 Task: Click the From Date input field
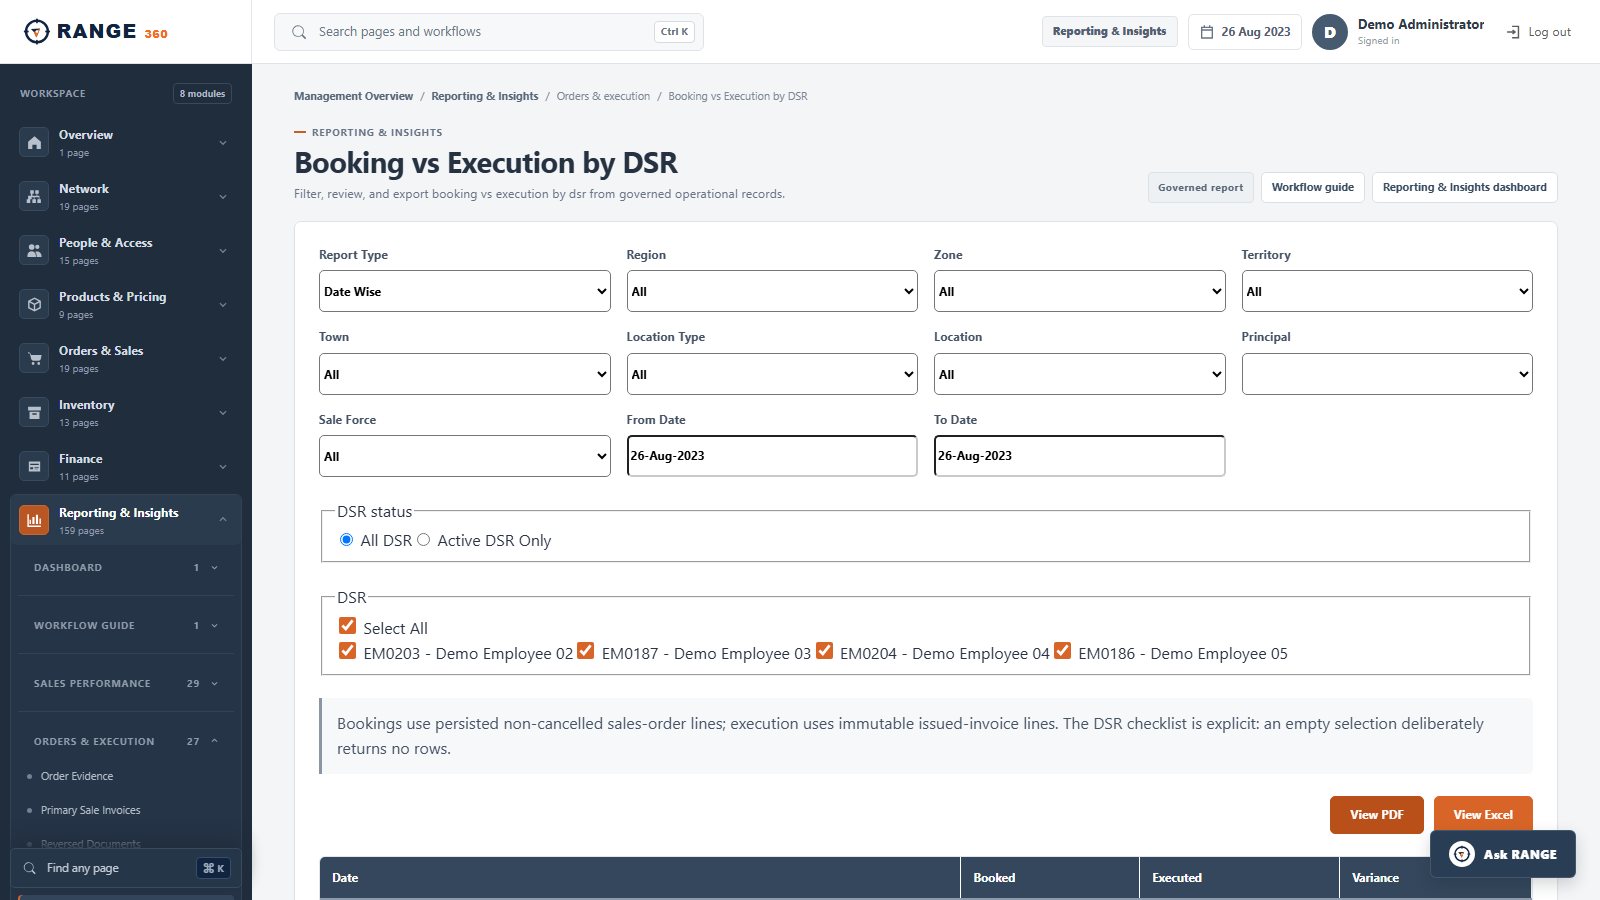772,456
